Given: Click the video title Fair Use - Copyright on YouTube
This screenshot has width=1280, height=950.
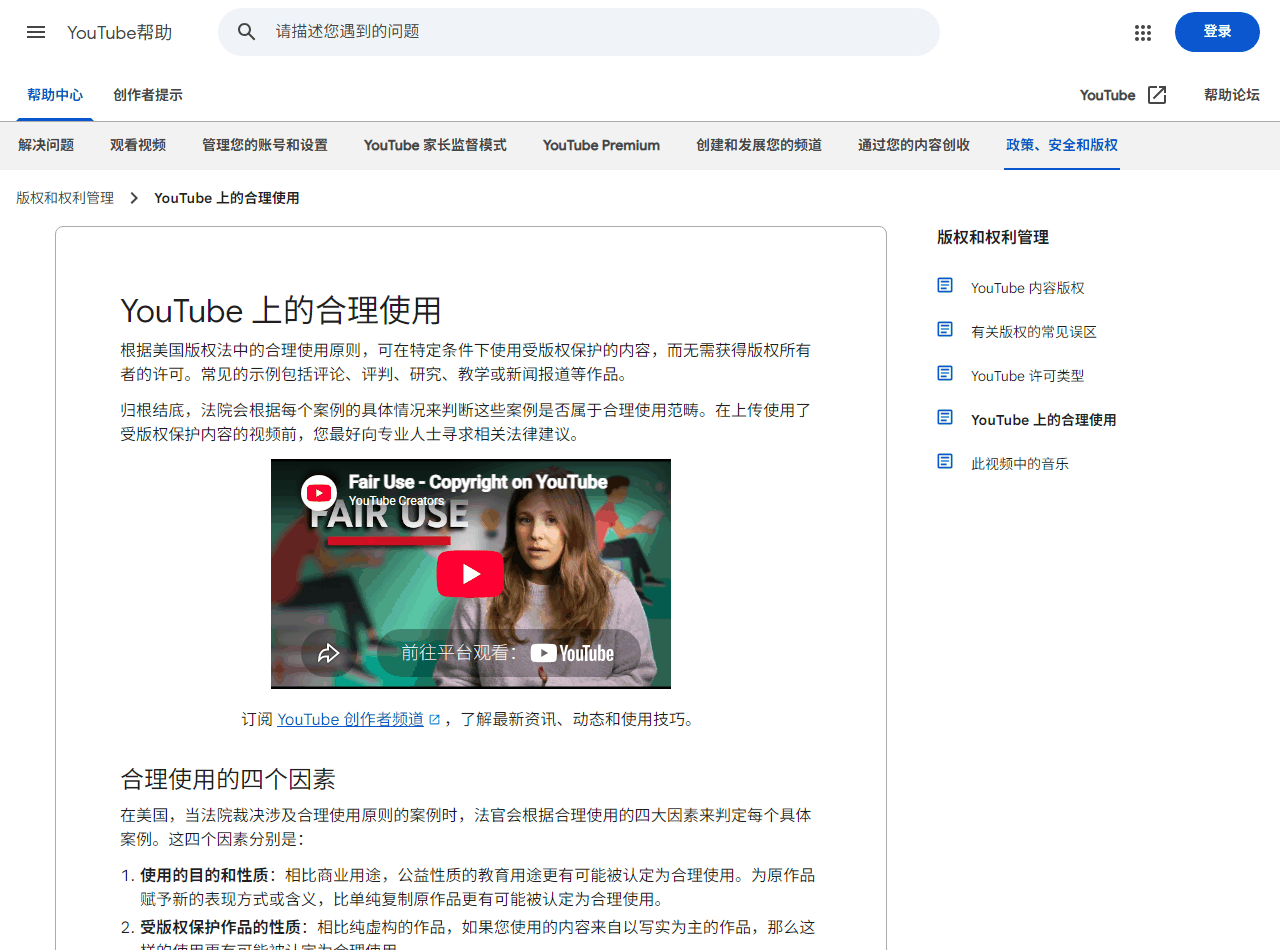Looking at the screenshot, I should pos(478,482).
